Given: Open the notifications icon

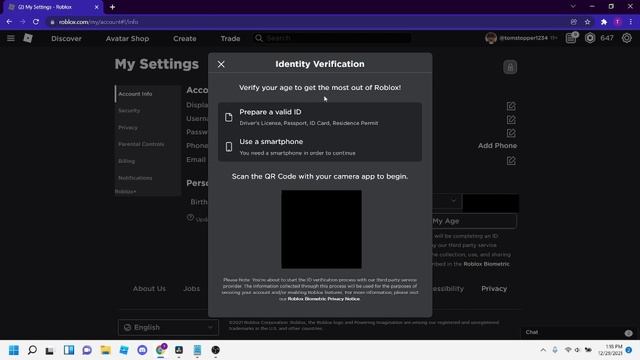Looking at the screenshot, I should click(571, 38).
